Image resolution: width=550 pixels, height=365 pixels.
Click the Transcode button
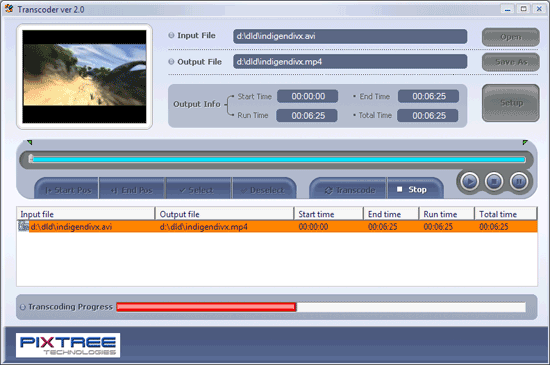tap(348, 190)
